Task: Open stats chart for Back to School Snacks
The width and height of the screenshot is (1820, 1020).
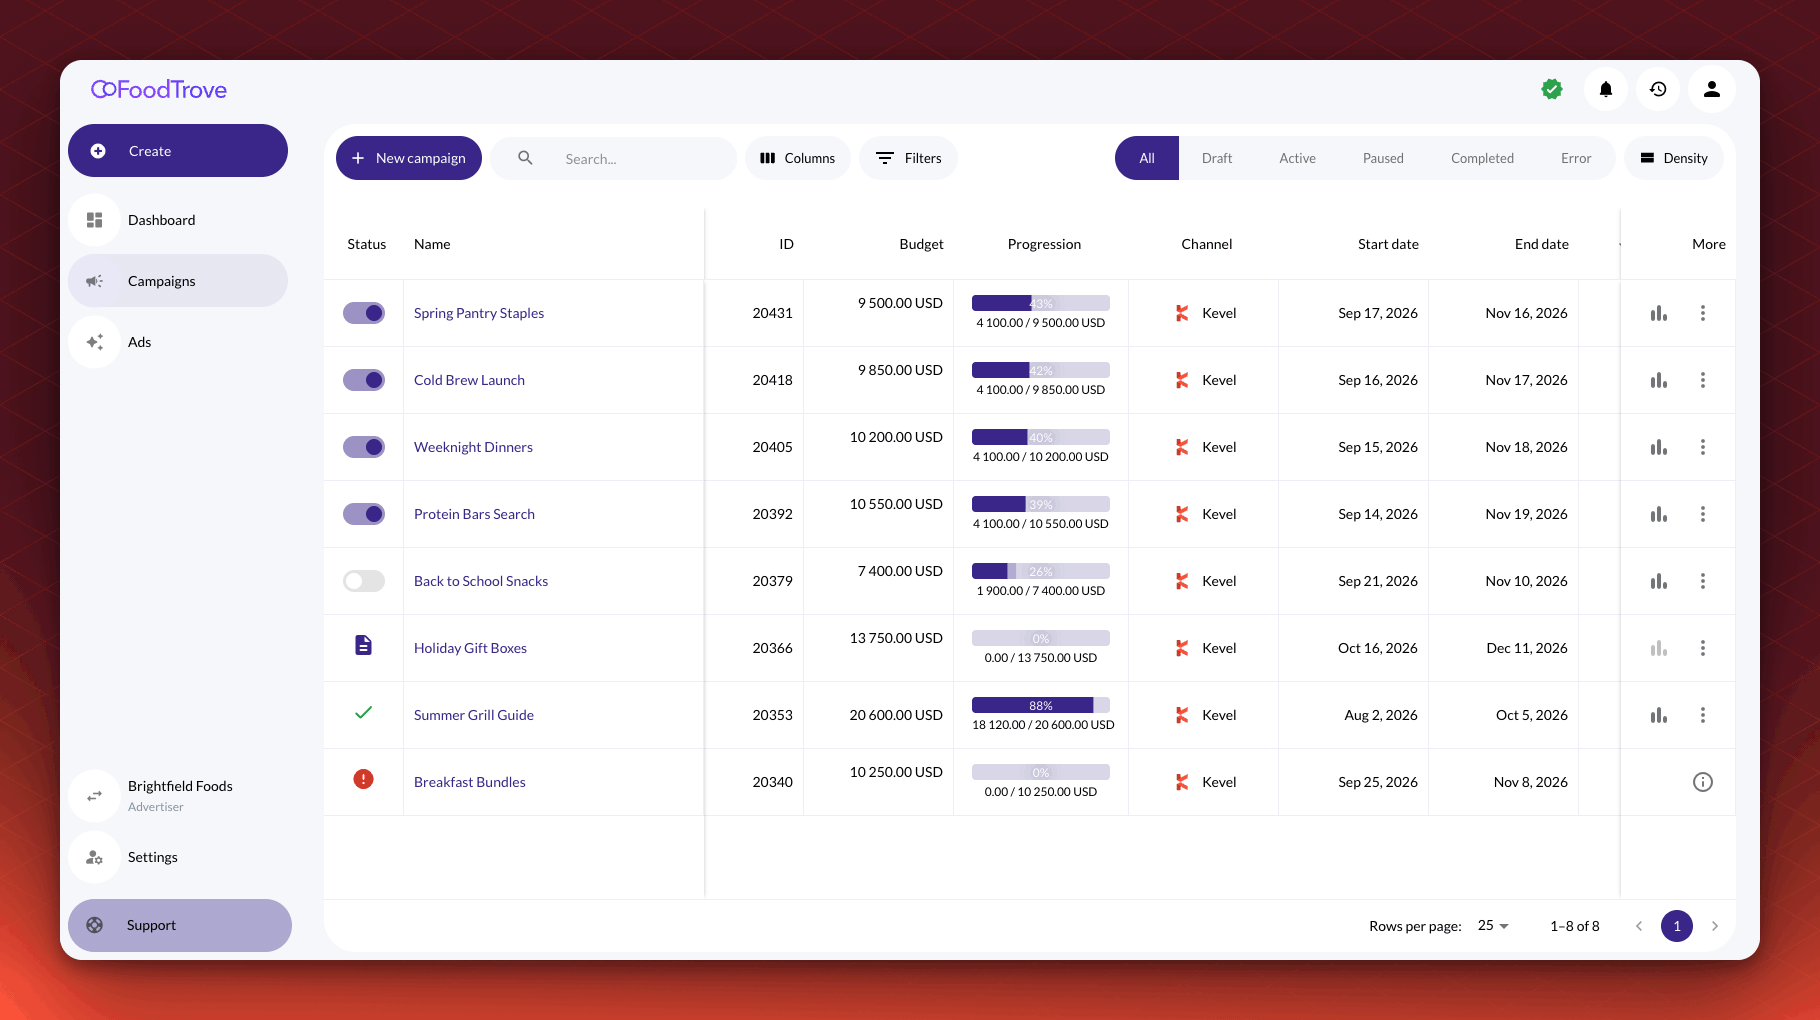Action: point(1659,581)
